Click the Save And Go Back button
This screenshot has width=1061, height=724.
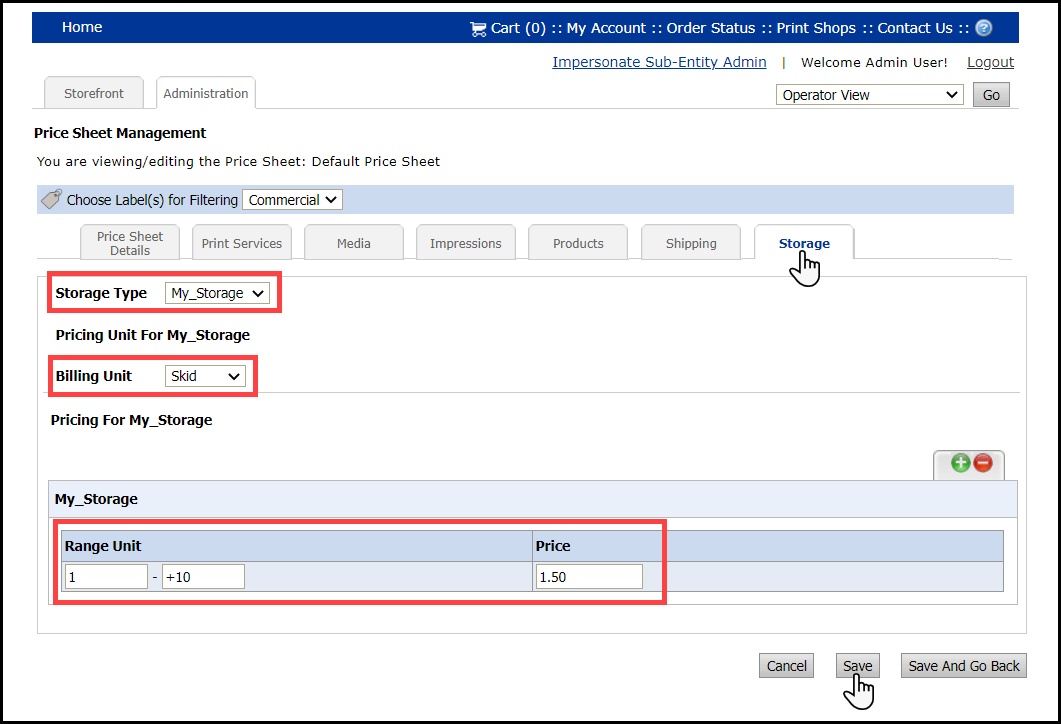coord(963,666)
